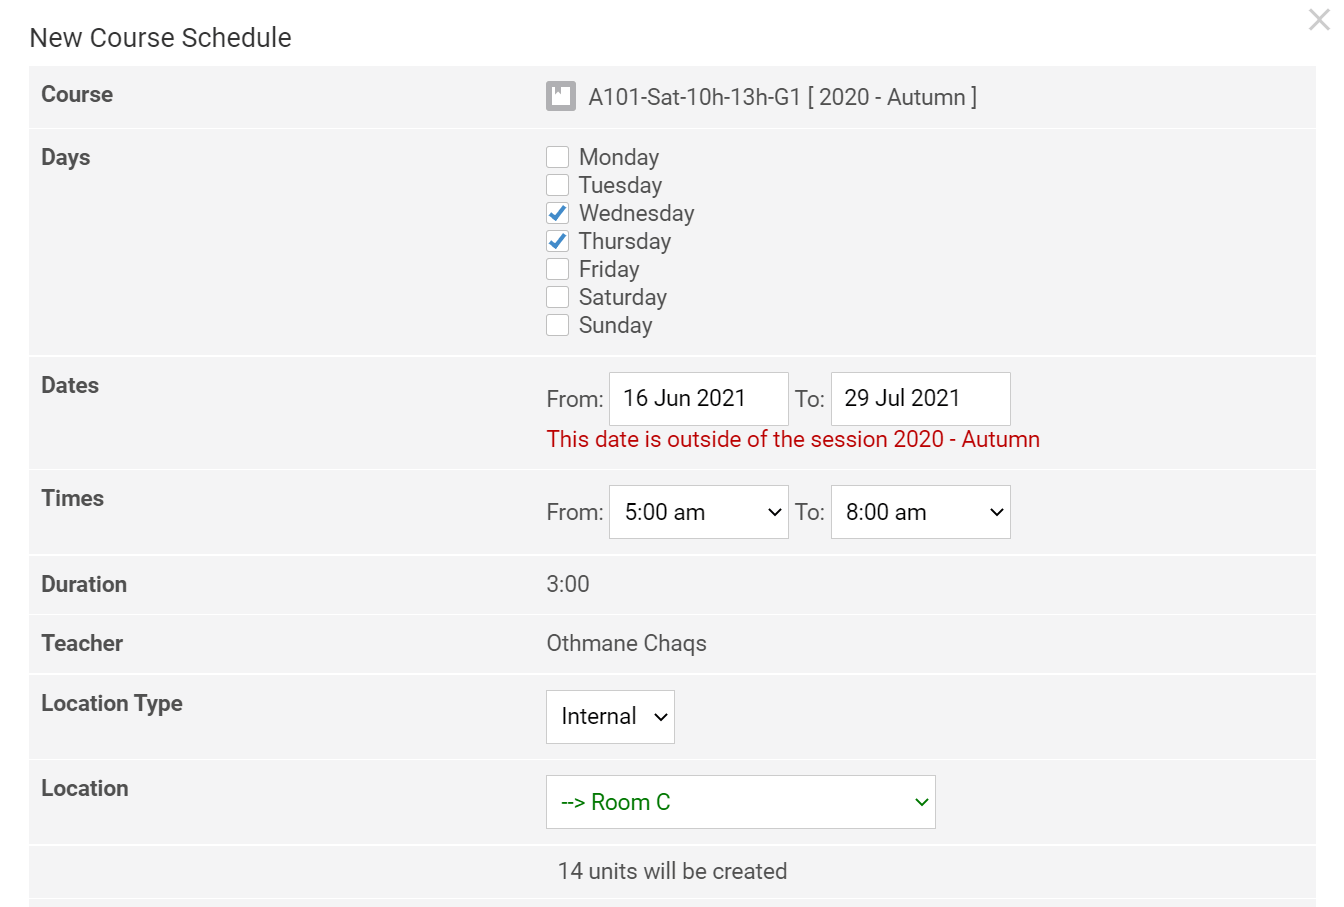1344x907 pixels.
Task: Click the Othmane Chaqs teacher name
Action: click(626, 643)
